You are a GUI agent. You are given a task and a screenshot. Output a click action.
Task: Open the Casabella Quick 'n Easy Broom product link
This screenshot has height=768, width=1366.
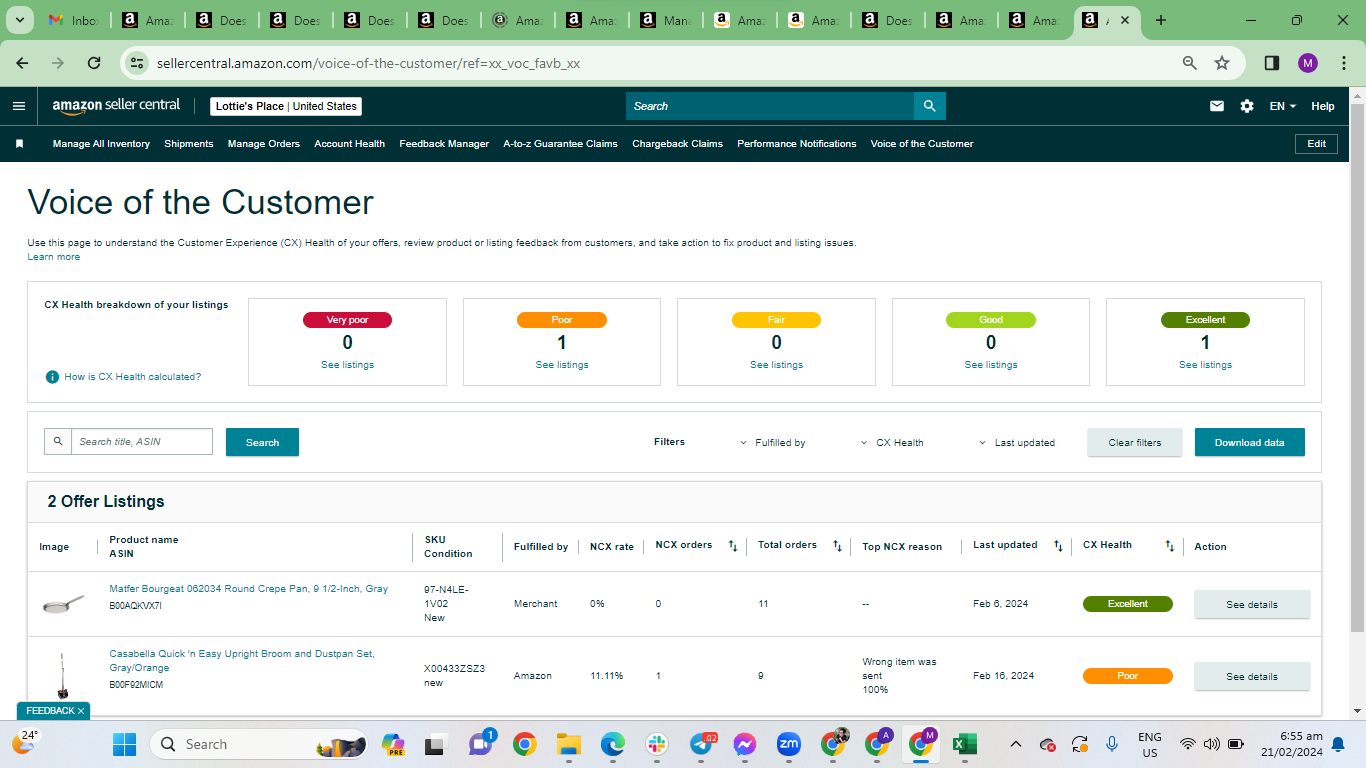point(242,660)
